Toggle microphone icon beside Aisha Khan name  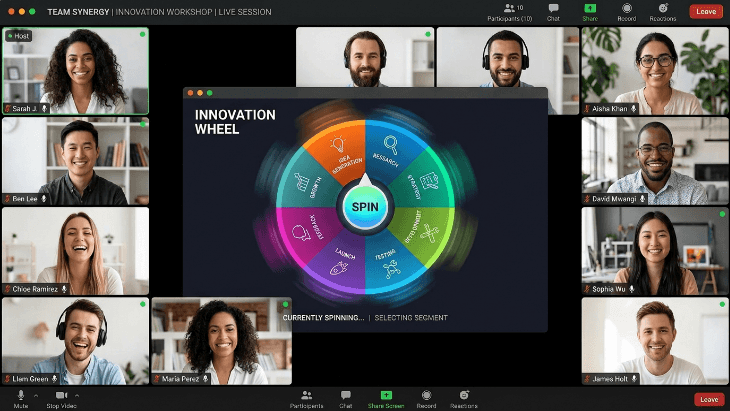(634, 108)
